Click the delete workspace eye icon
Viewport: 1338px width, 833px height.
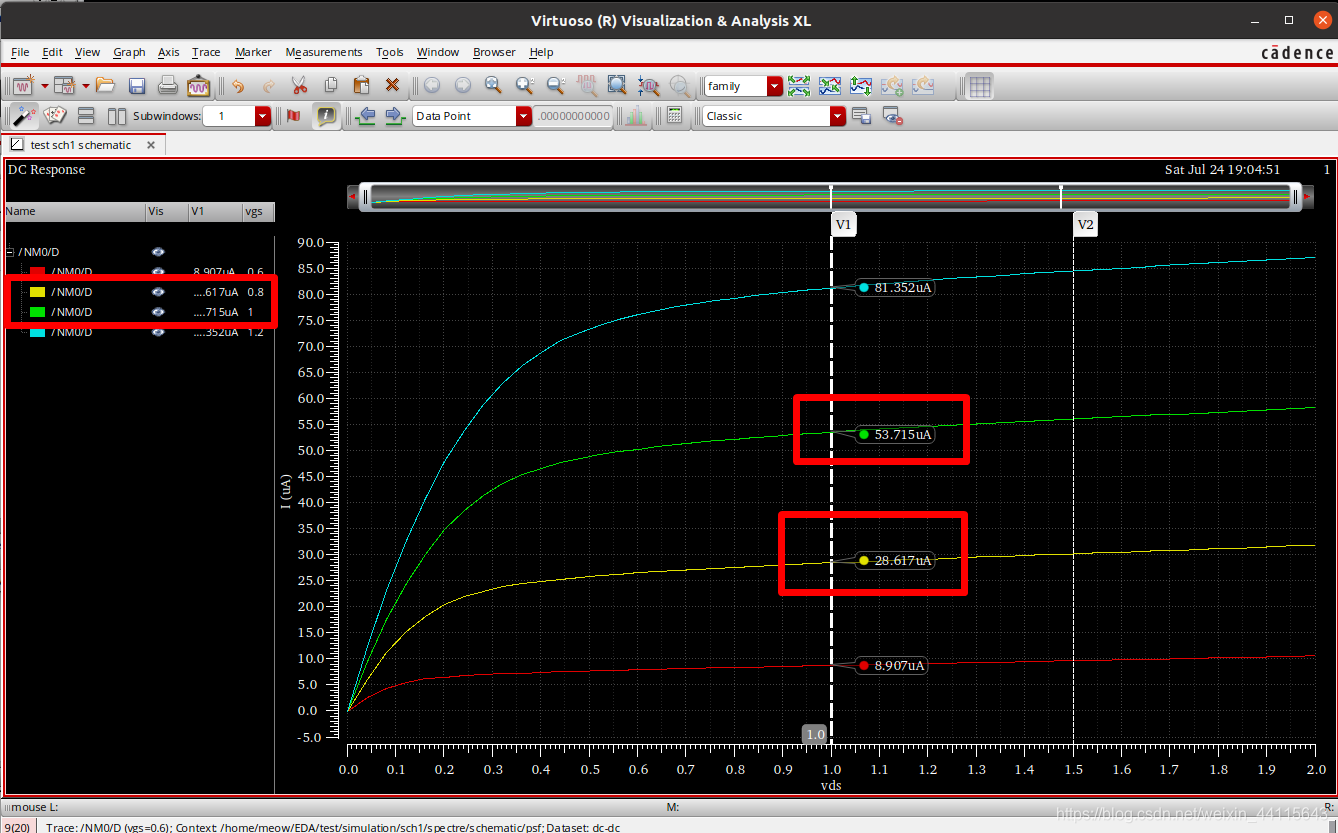[893, 116]
